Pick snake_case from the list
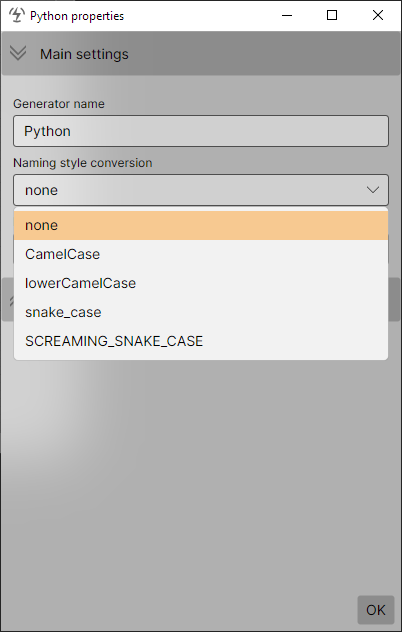The width and height of the screenshot is (402, 632). click(x=201, y=312)
